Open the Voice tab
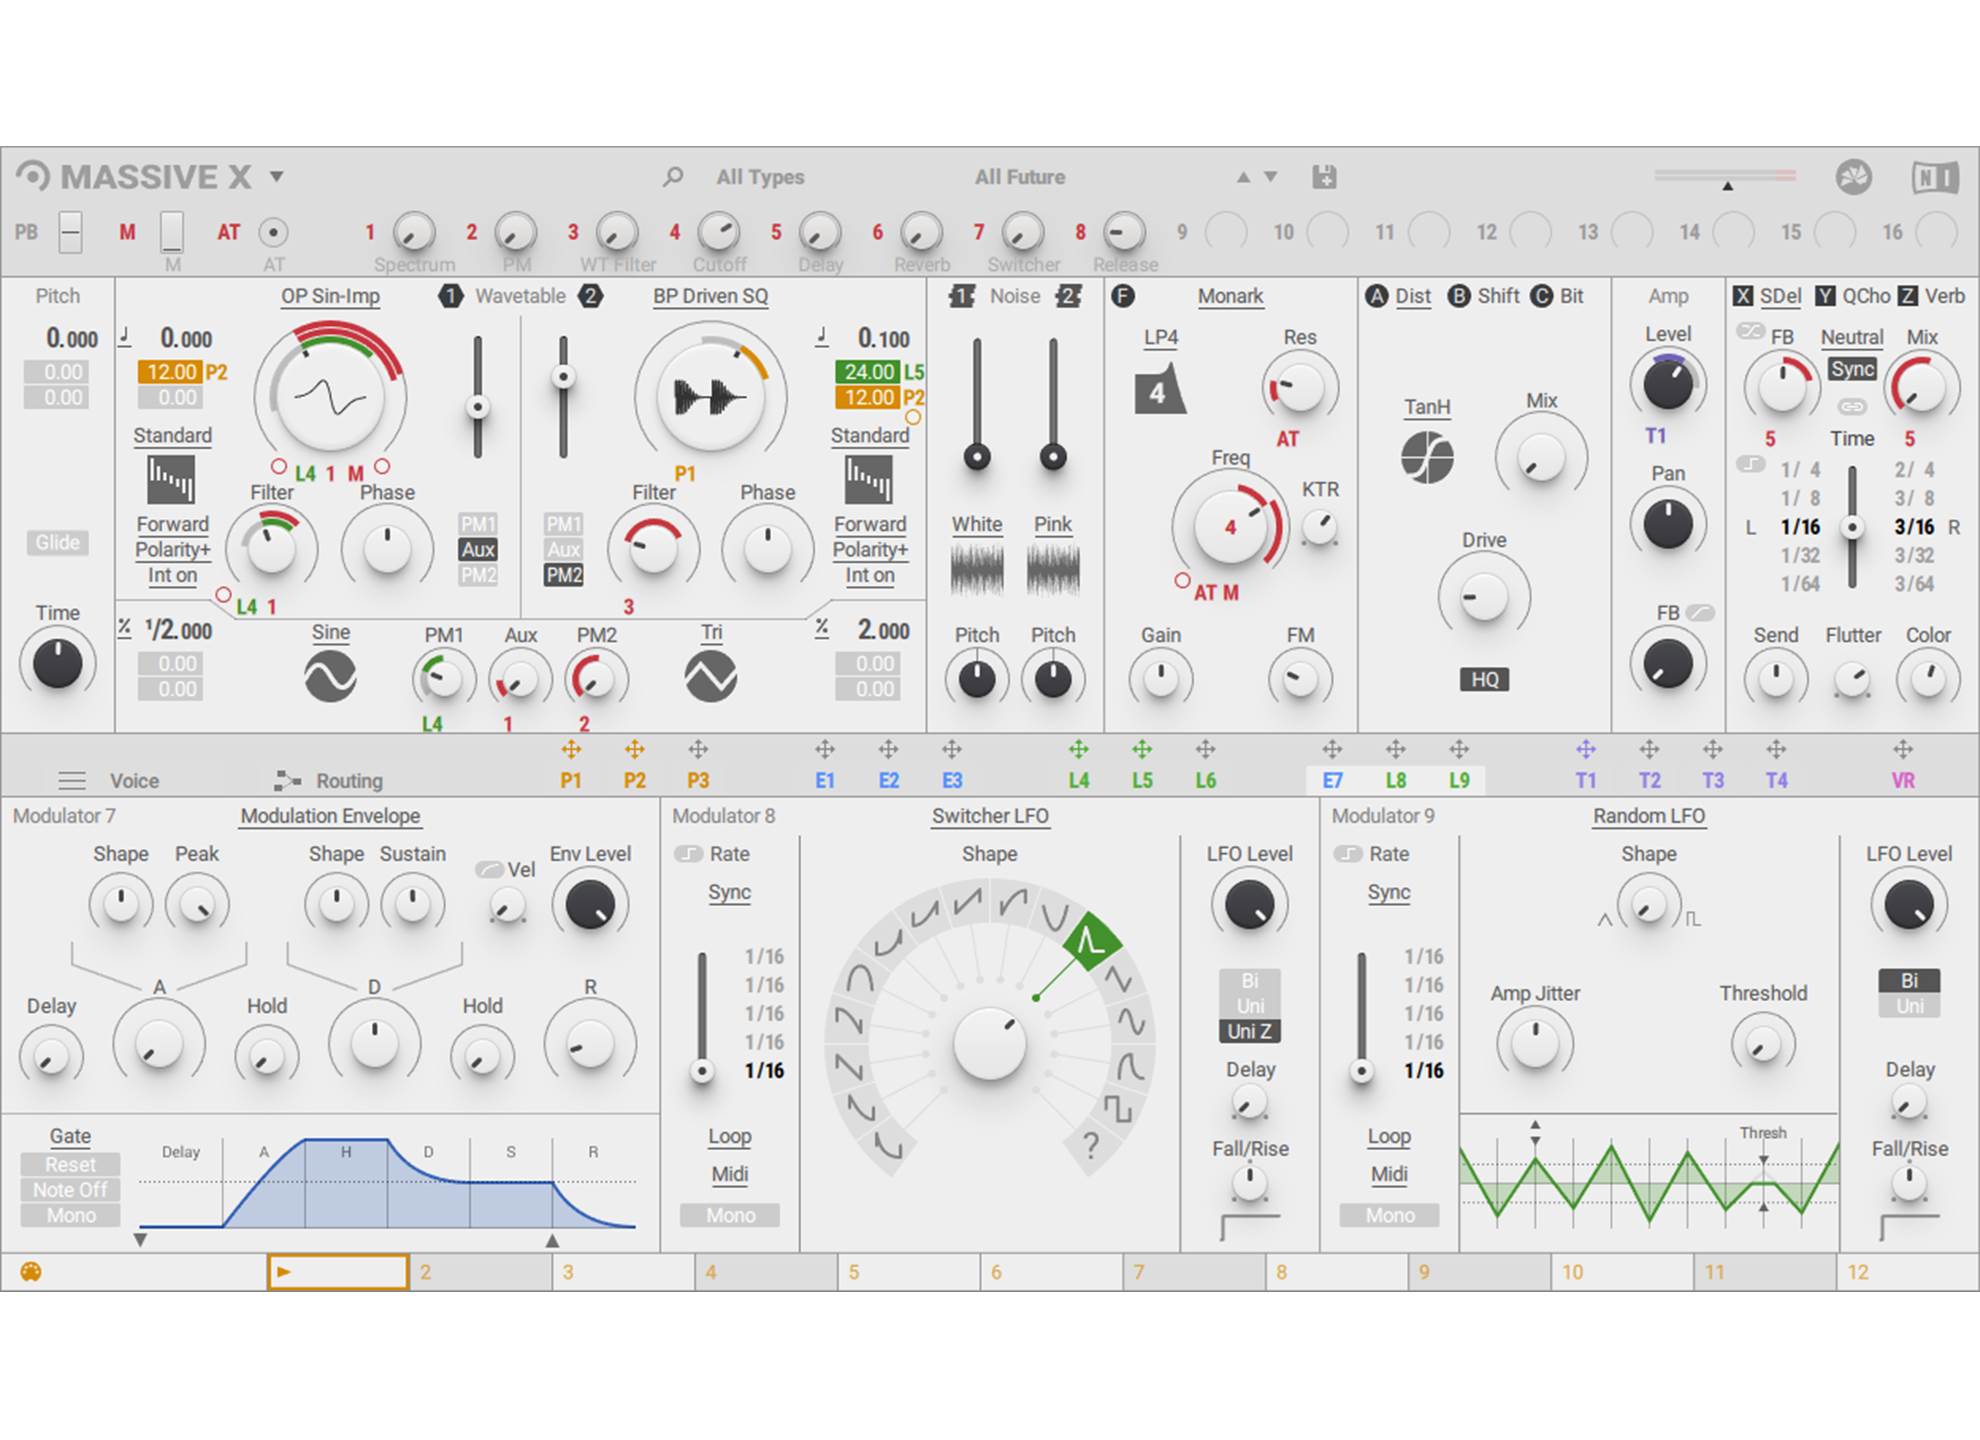Screen dimensions: 1980x1440 [134, 780]
